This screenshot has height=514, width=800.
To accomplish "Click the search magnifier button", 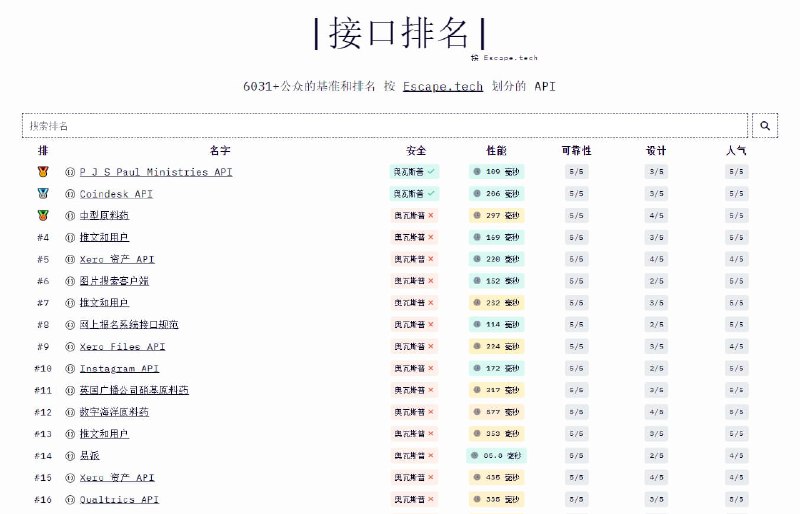I will pos(765,126).
